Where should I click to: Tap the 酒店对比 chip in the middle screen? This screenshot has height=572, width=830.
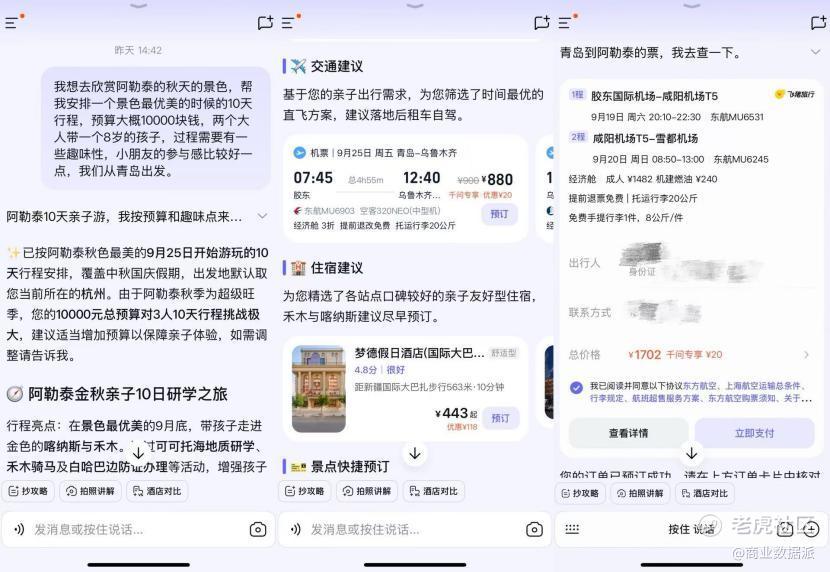coord(434,491)
